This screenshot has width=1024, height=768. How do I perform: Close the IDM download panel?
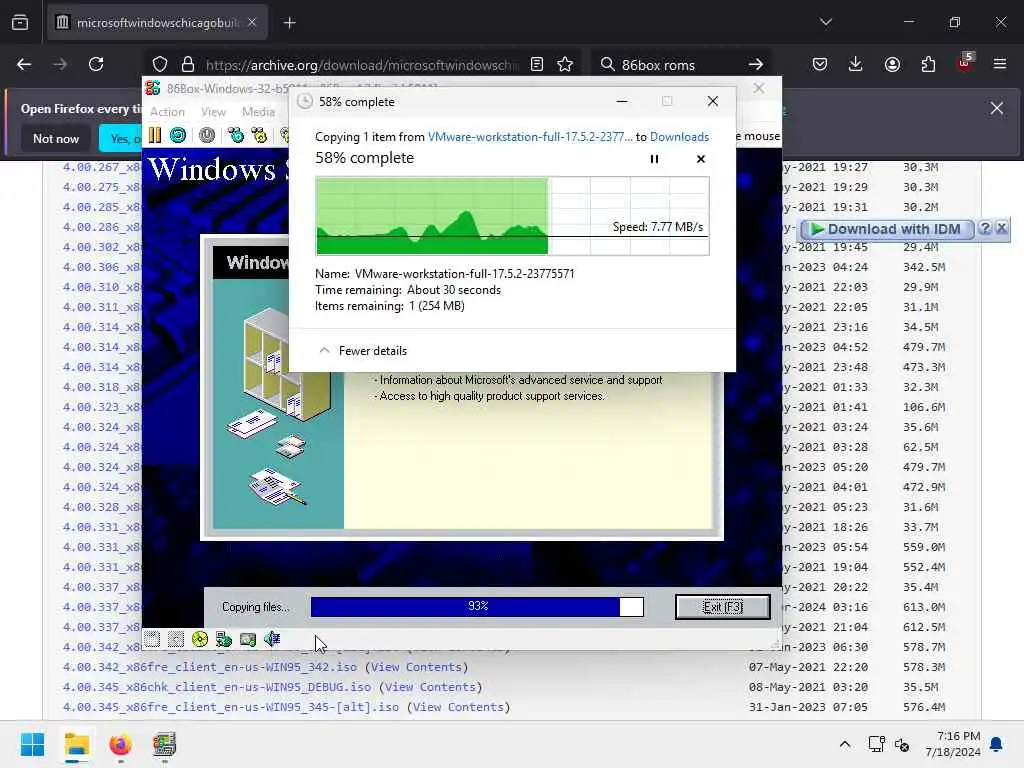click(1001, 228)
